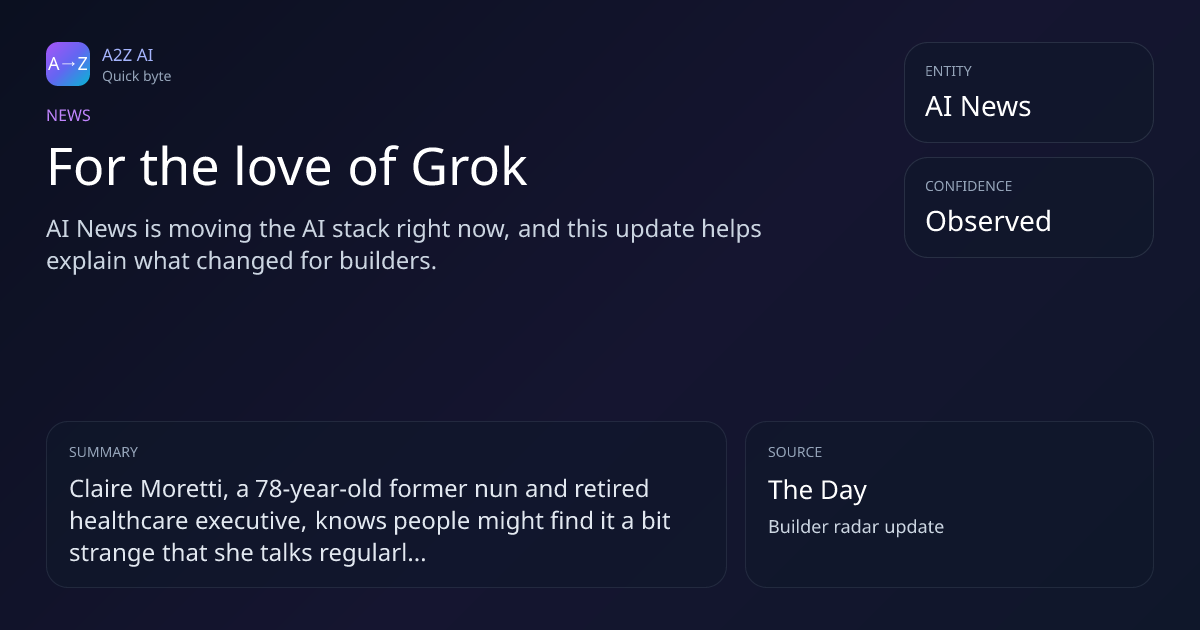Select the Quick byte subtitle text
Viewport: 1200px width, 630px height.
tap(136, 76)
